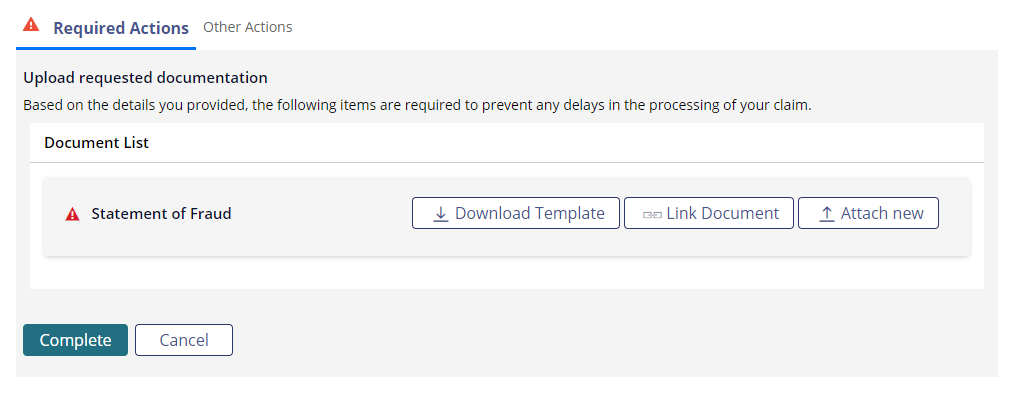The image size is (1013, 399).
Task: Click the claim processing description paragraph
Action: tap(417, 105)
